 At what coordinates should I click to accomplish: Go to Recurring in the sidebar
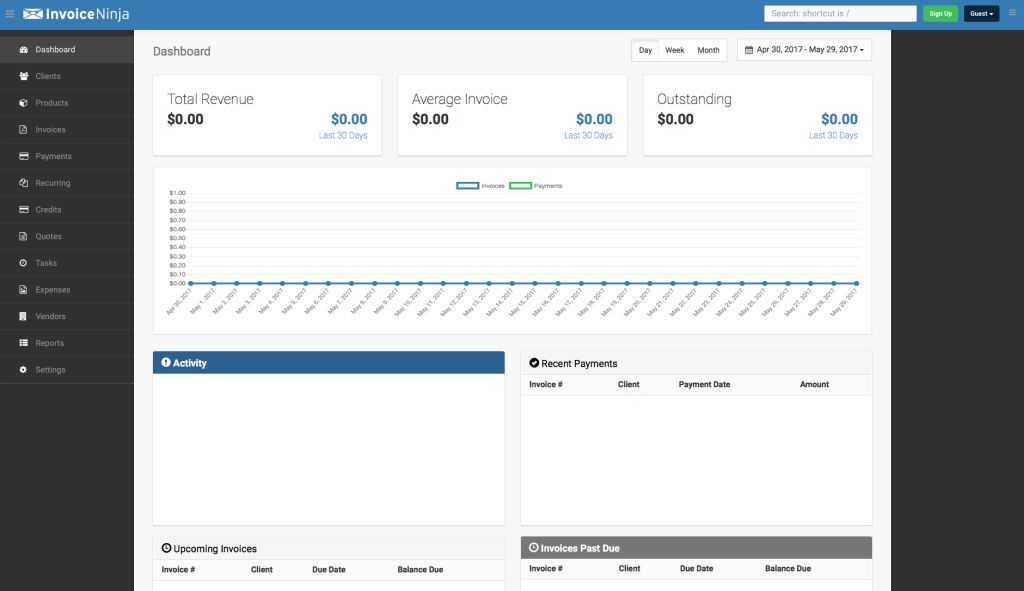(67, 184)
